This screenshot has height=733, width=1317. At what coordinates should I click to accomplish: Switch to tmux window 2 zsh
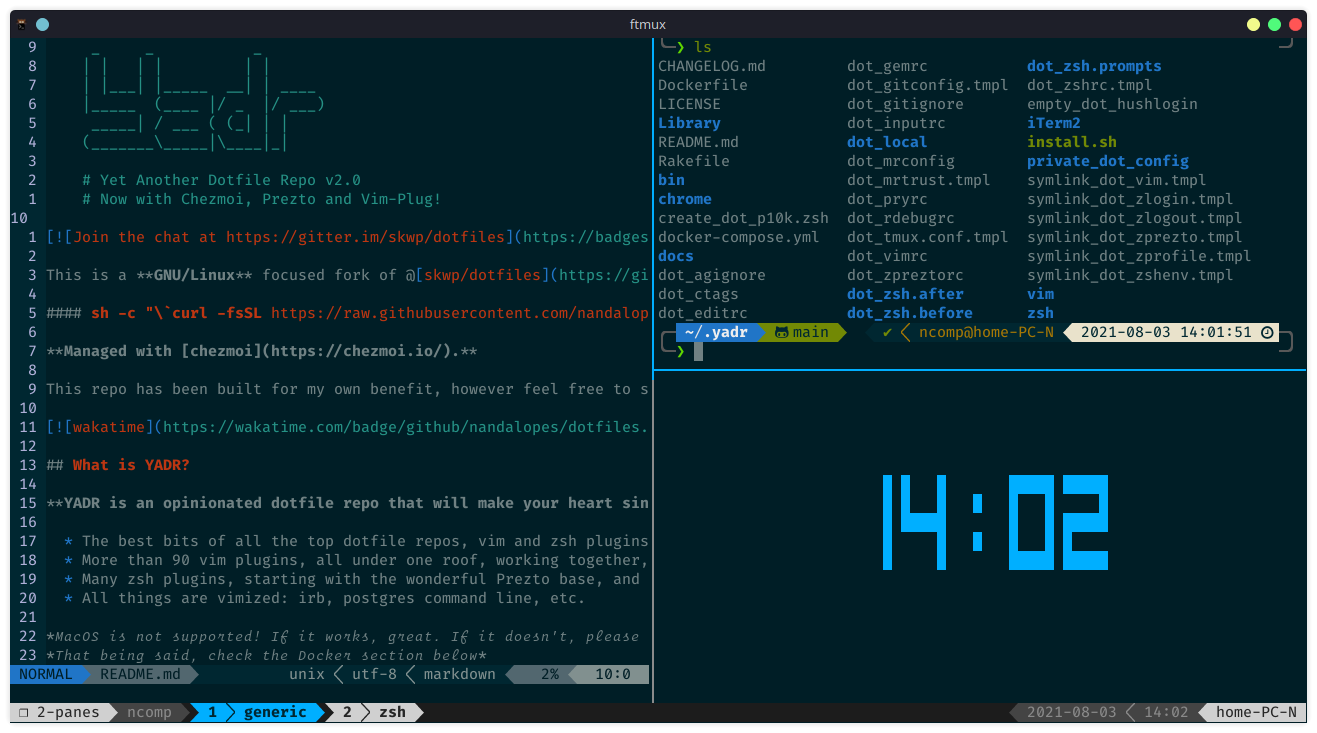pos(374,712)
